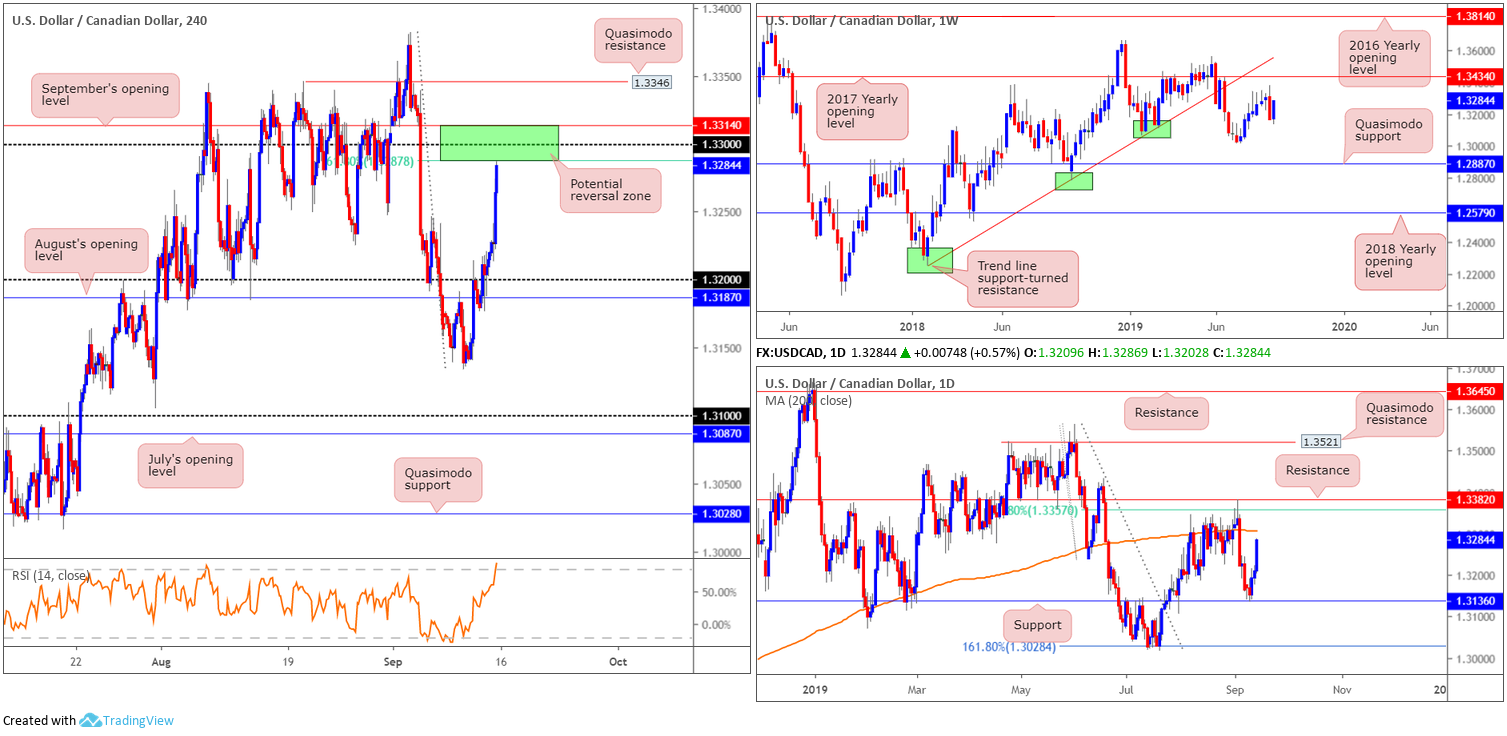Click the 'U.S. Dollar / Canadian Dollar, 240' title
The height and width of the screenshot is (736, 1507).
coord(110,19)
